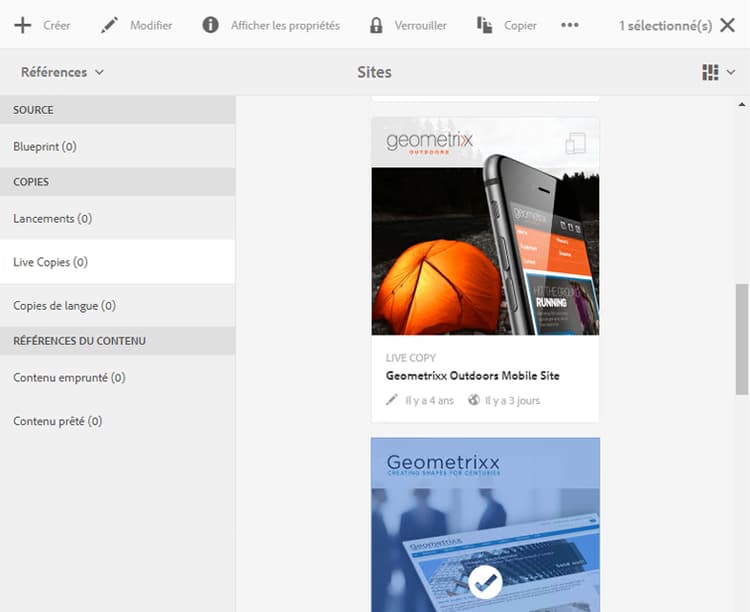This screenshot has height=612, width=750.
Task: Select Lancements (0) reference
Action: tap(117, 219)
